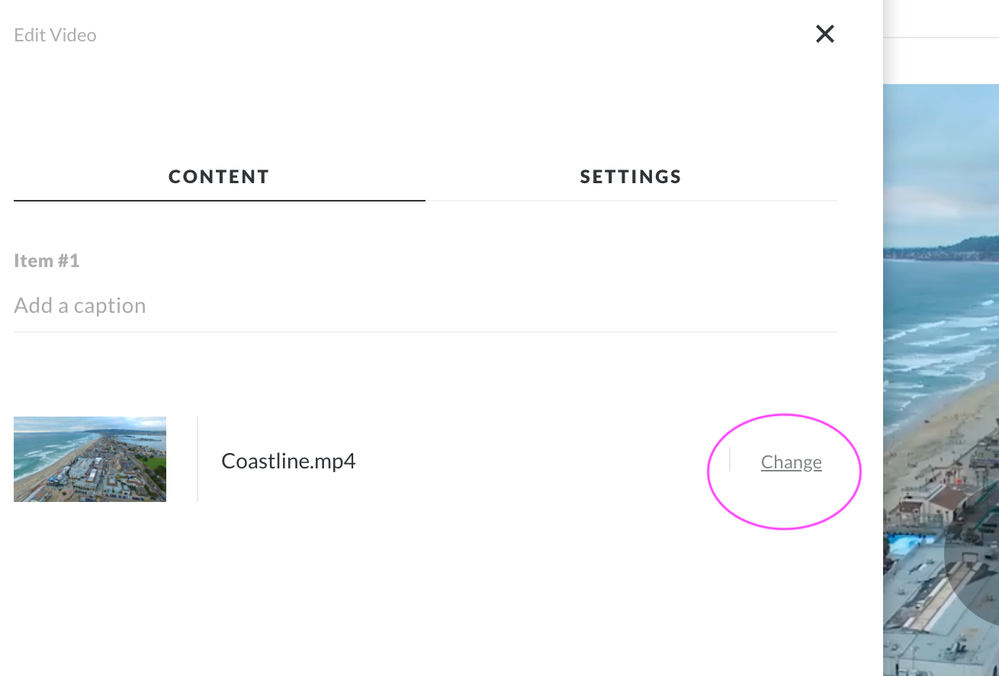This screenshot has height=676, width=999.
Task: Click the underline beneath the CONTENT tab
Action: click(219, 200)
